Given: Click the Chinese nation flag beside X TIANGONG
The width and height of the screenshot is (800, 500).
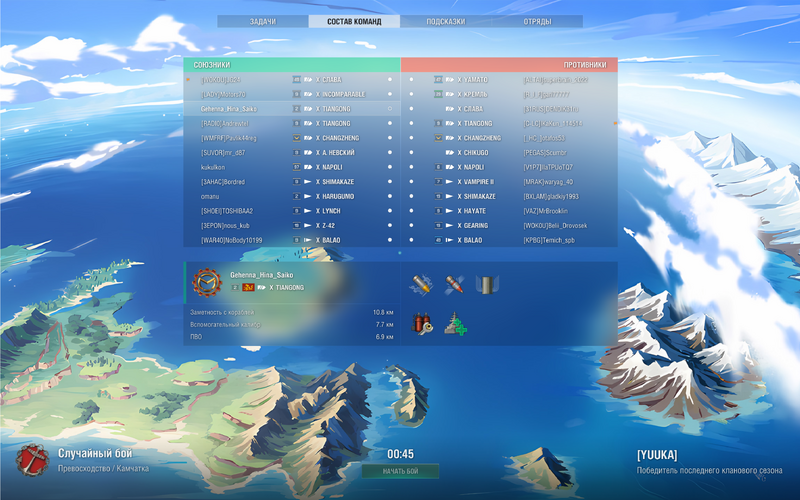Looking at the screenshot, I should coord(248,287).
